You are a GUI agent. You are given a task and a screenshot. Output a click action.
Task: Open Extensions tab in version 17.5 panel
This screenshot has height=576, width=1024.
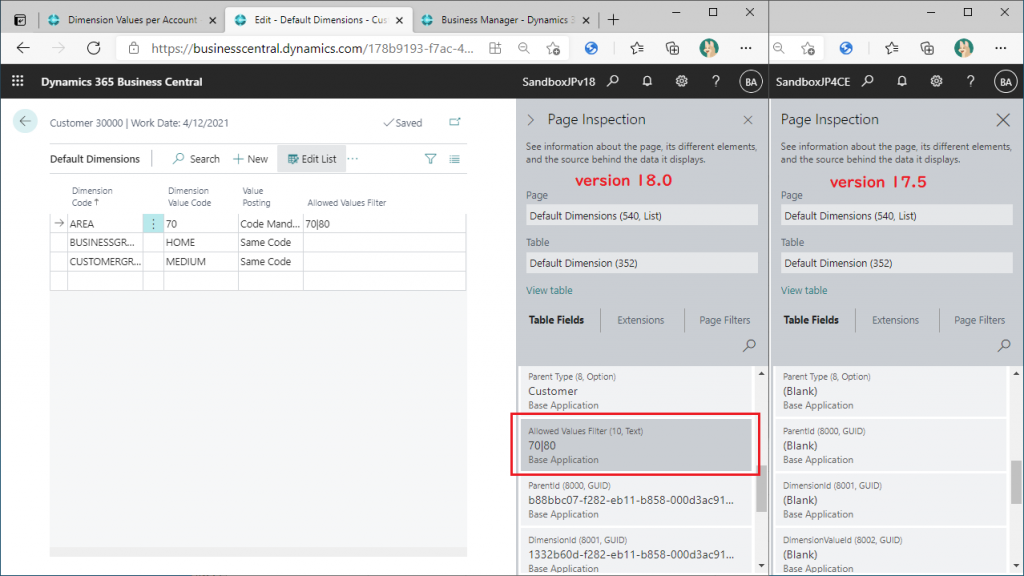pos(895,320)
